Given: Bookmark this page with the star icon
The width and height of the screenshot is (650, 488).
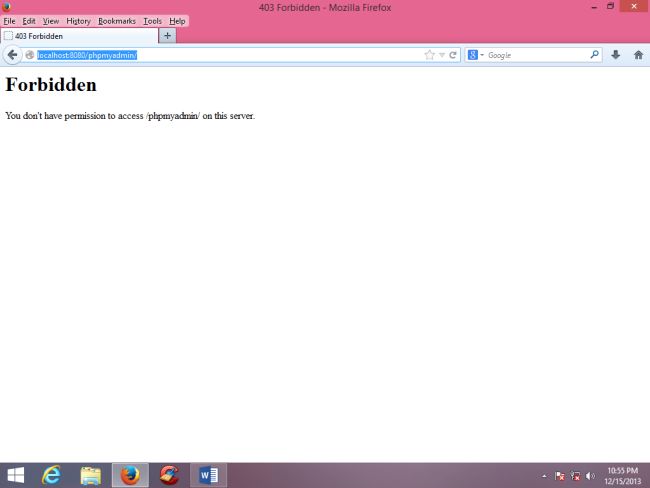Looking at the screenshot, I should [x=429, y=55].
